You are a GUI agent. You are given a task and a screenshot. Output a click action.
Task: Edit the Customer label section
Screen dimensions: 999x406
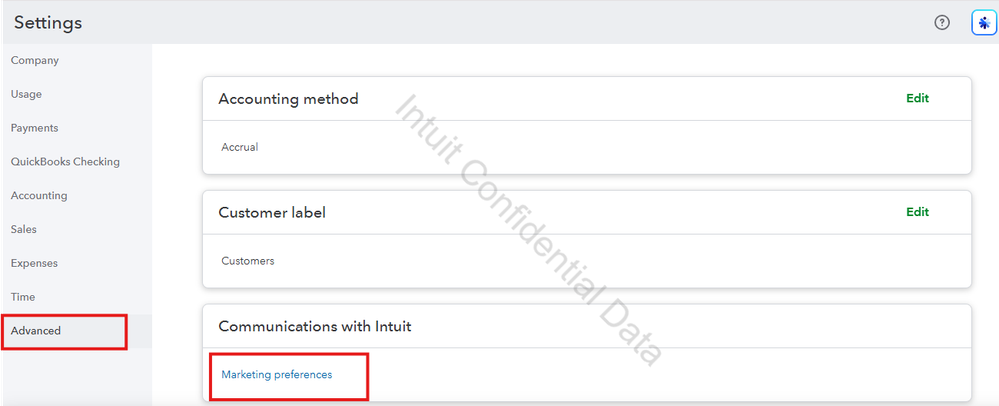[x=917, y=212]
